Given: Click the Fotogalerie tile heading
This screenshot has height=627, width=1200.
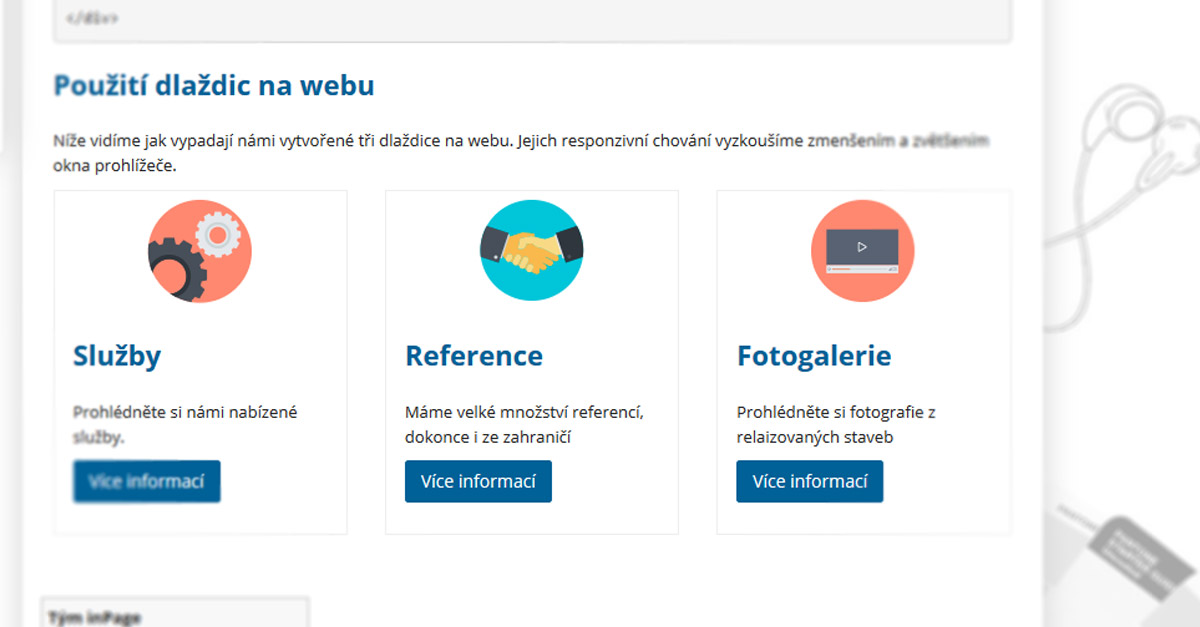Looking at the screenshot, I should click(x=814, y=356).
